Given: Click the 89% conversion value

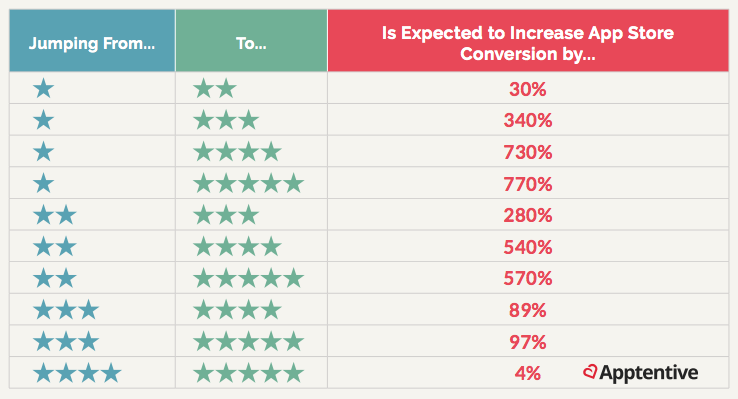Looking at the screenshot, I should point(528,310).
